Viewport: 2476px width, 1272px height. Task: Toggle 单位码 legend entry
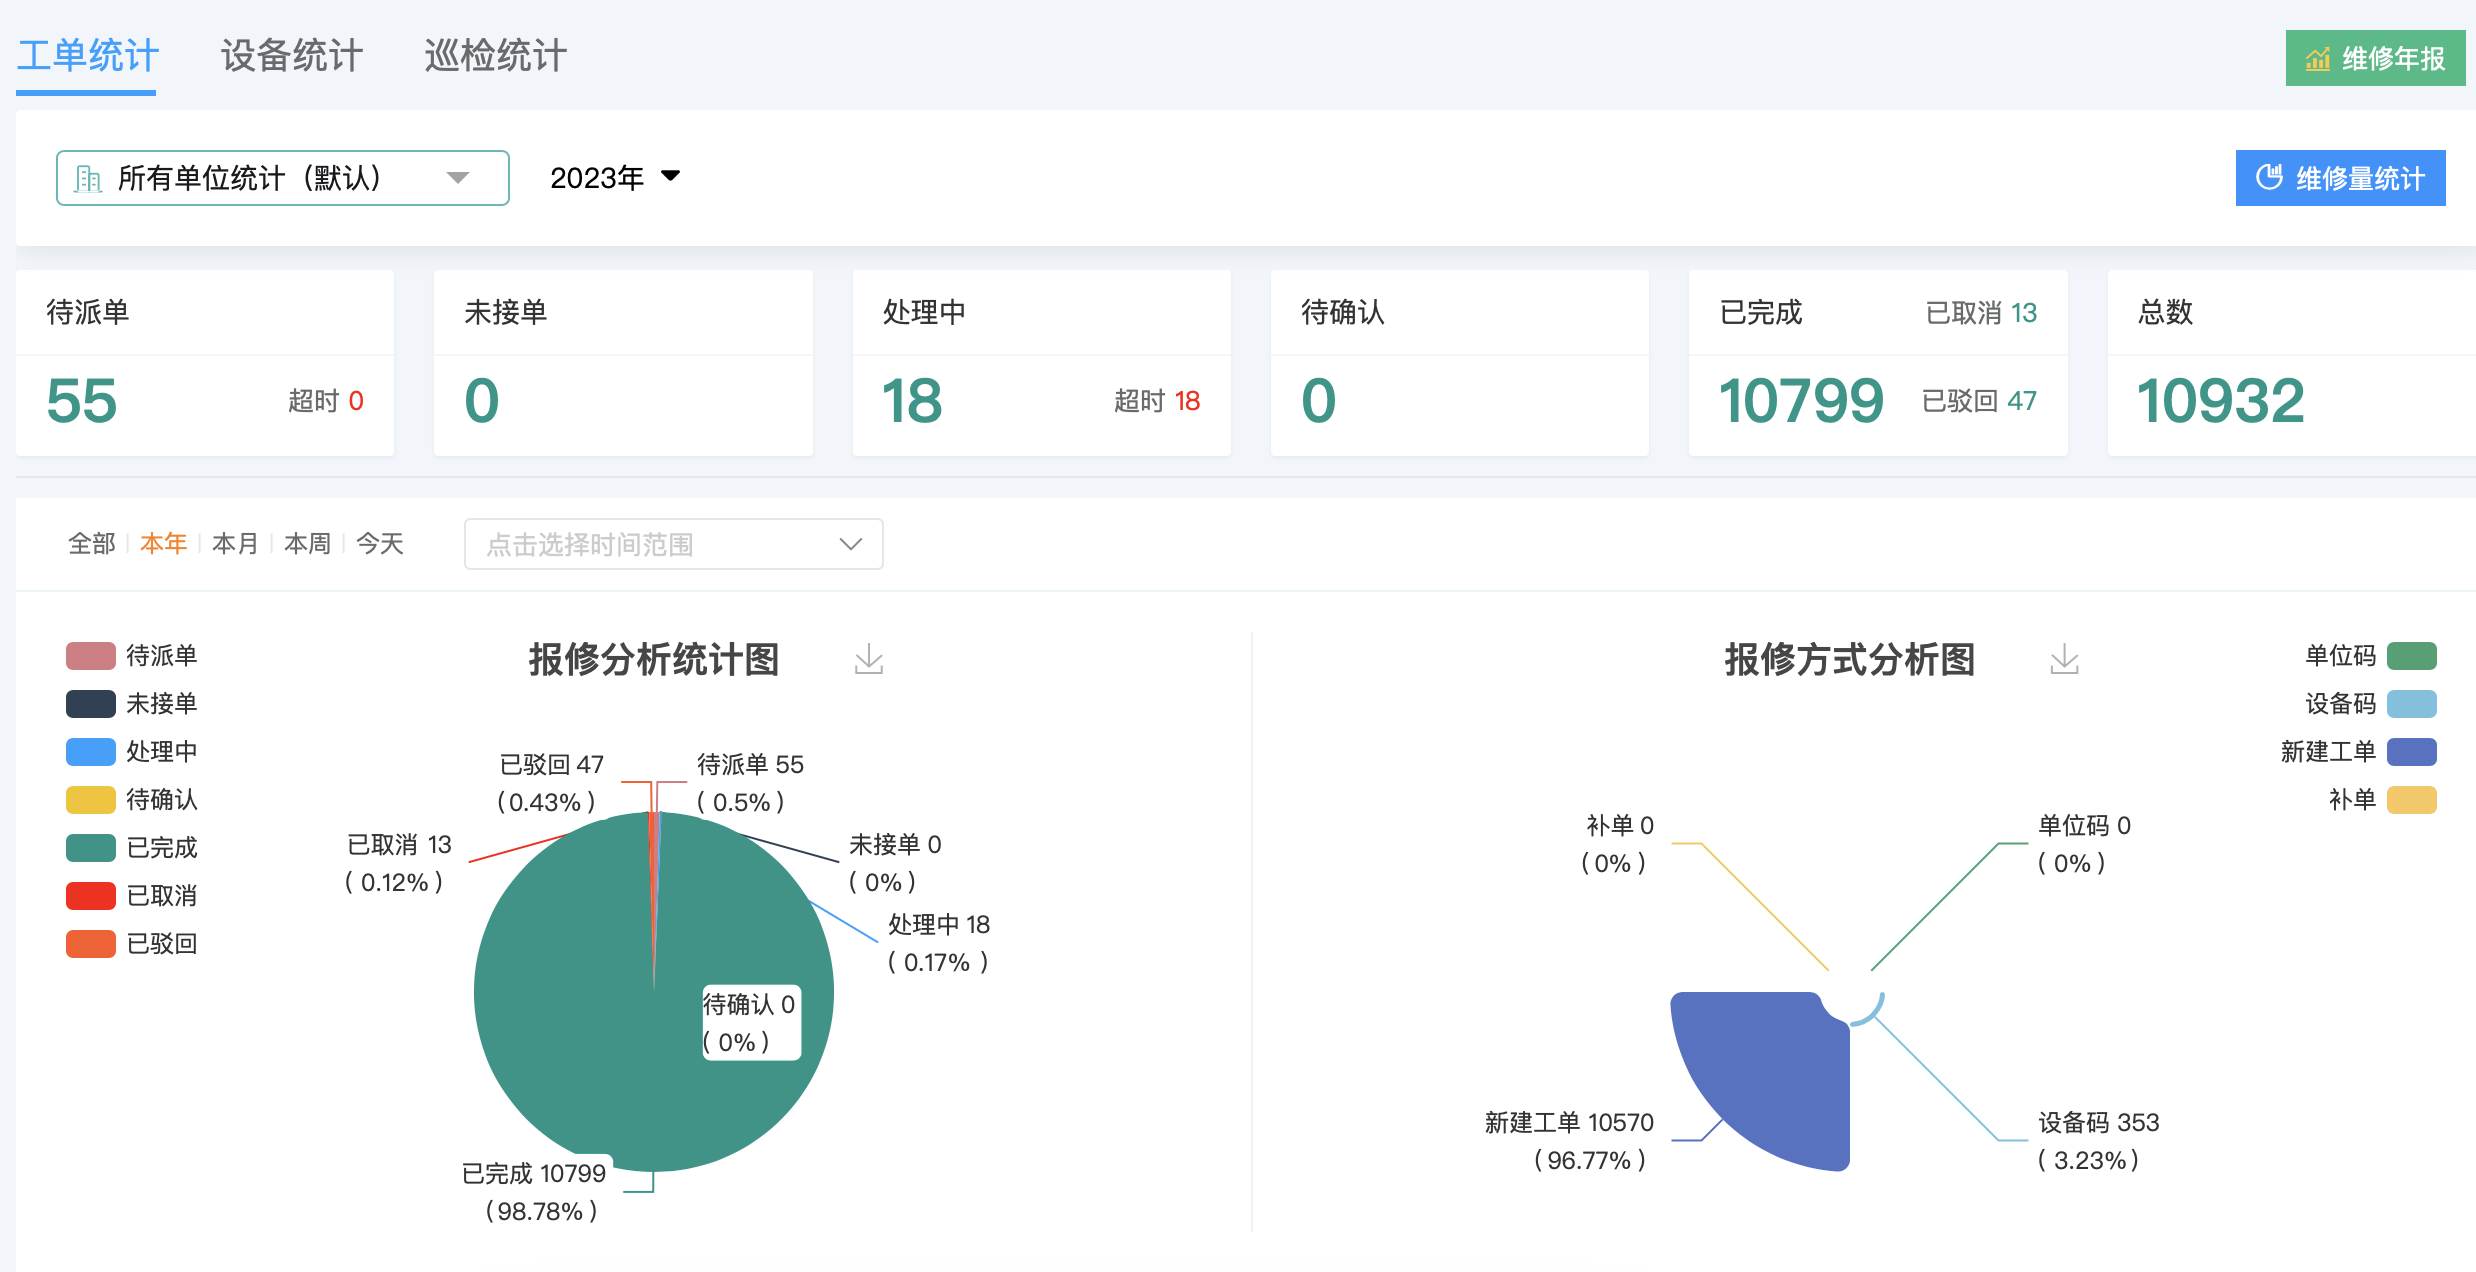pyautogui.click(x=2370, y=656)
